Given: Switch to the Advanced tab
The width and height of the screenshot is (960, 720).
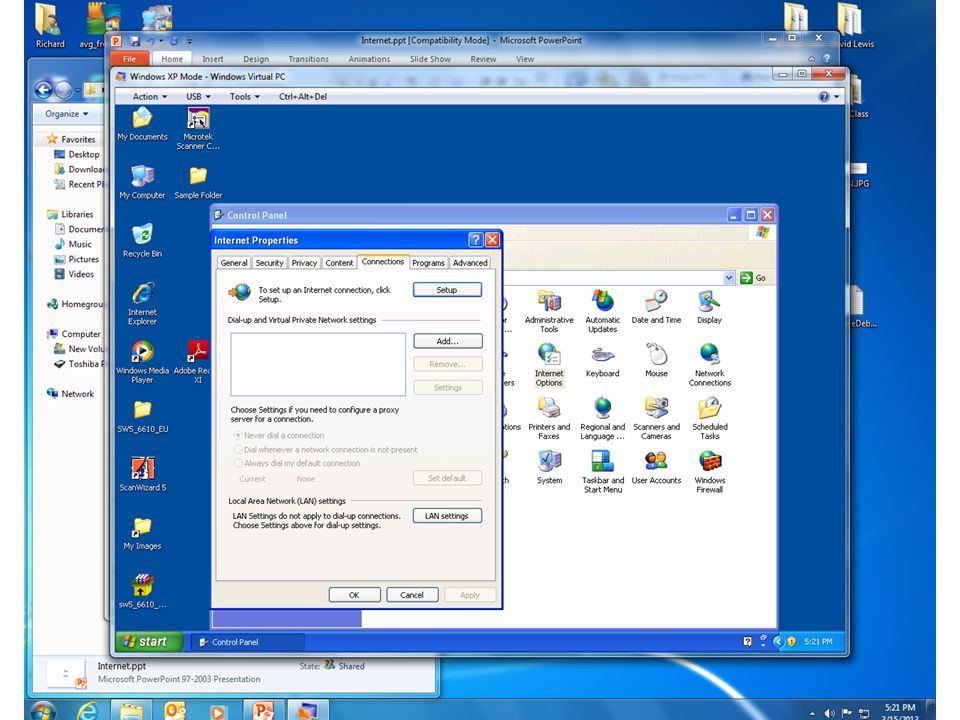Looking at the screenshot, I should [470, 263].
